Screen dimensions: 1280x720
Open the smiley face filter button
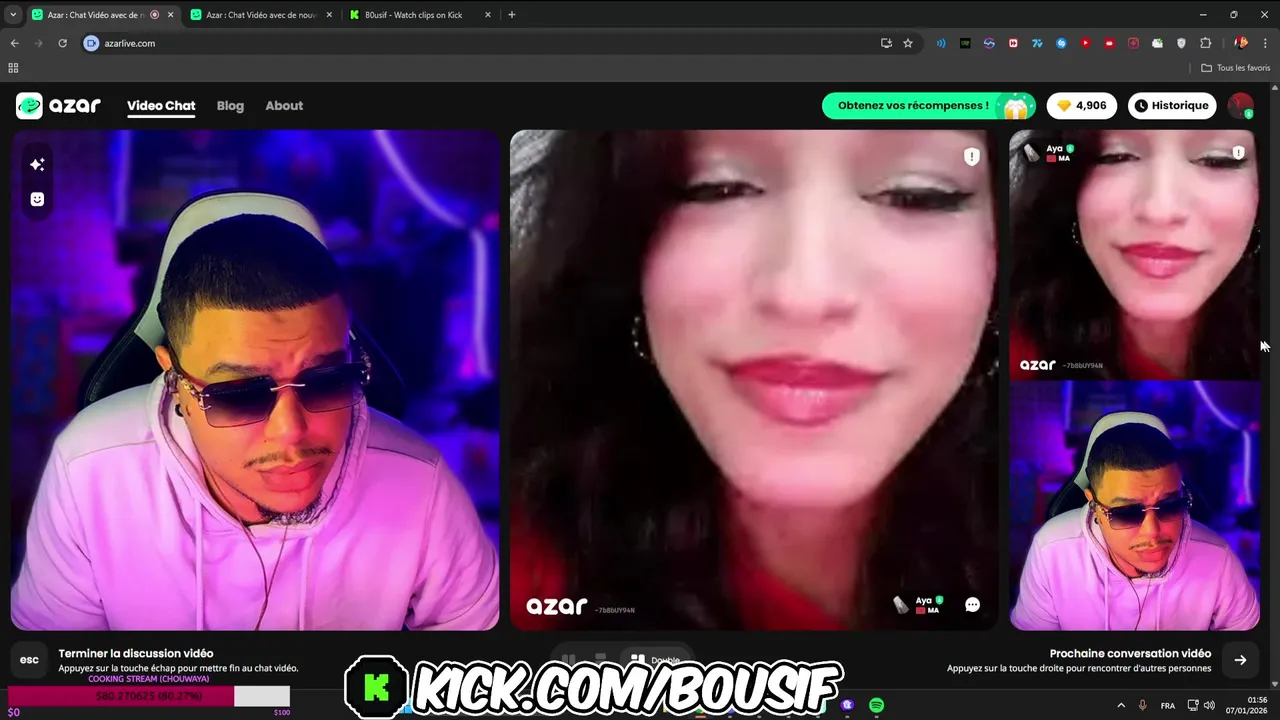point(37,199)
